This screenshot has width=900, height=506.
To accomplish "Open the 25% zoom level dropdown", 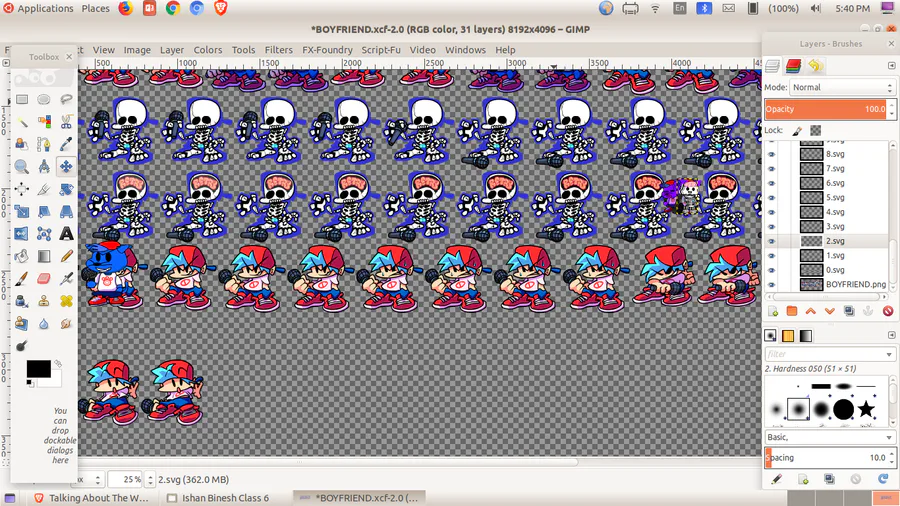I will click(x=150, y=479).
